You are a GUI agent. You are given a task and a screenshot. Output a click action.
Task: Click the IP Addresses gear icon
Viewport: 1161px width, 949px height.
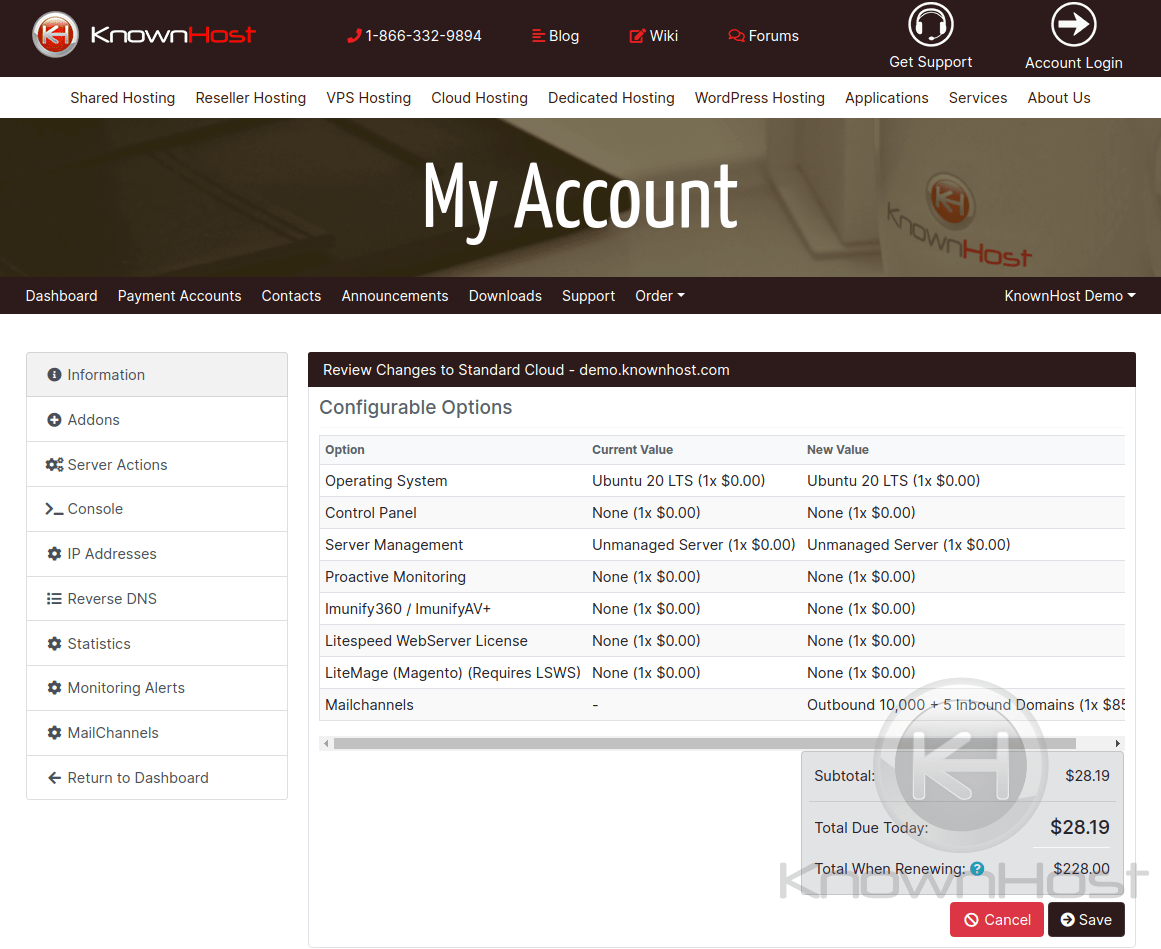coord(54,554)
